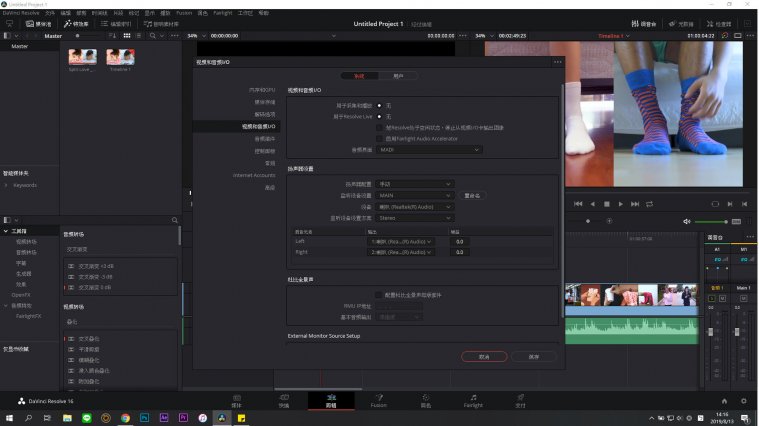Toggle Mute on audio track 1 mixer
Viewport: 759px width, 426px height.
[x=722, y=299]
